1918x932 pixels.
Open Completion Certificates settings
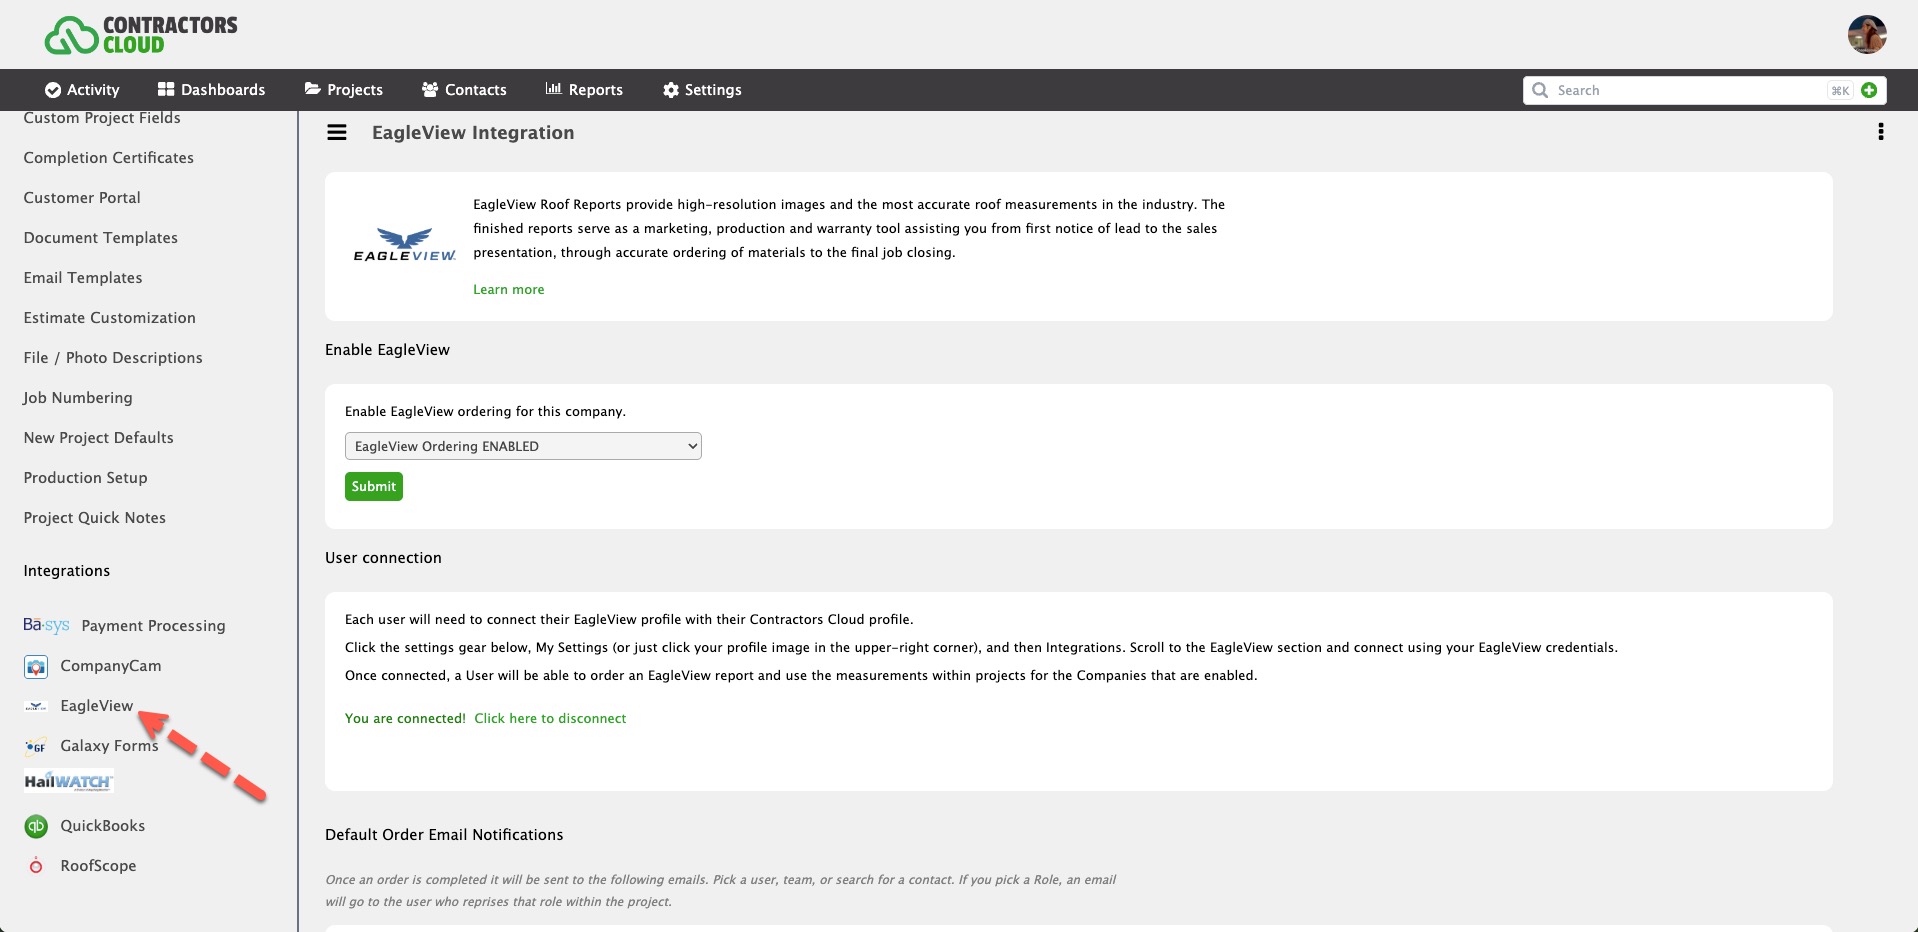(109, 158)
